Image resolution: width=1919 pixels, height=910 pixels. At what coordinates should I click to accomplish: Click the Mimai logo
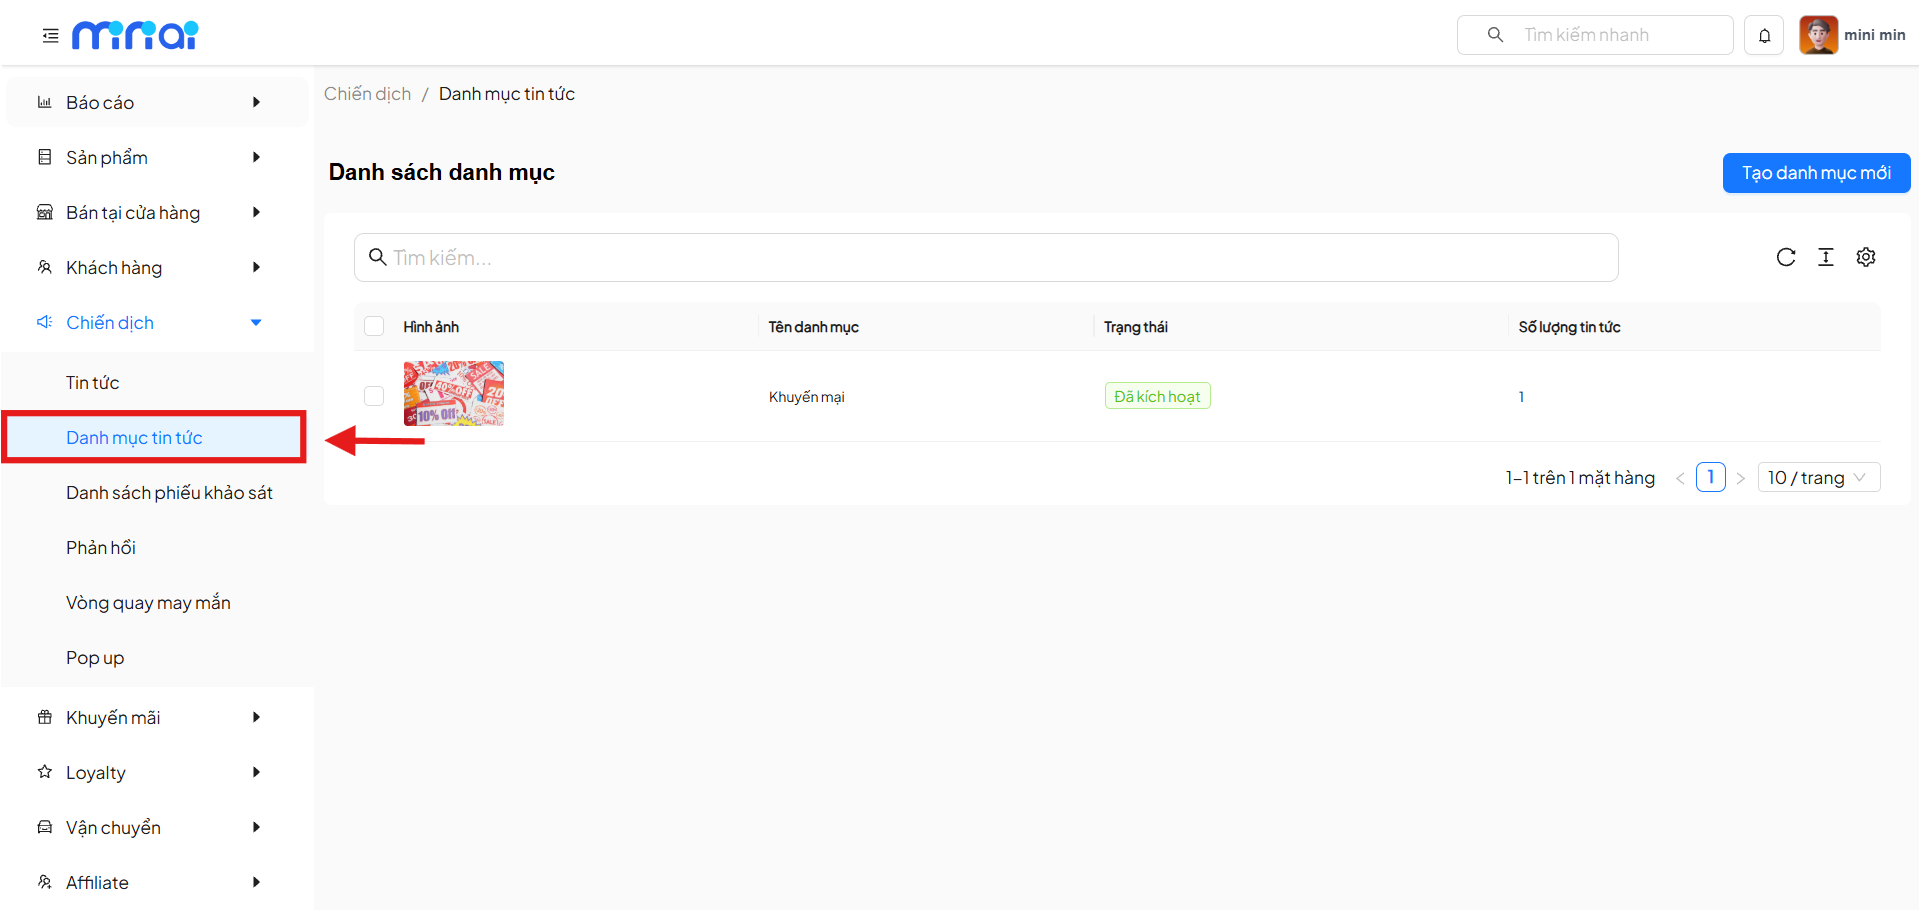[135, 35]
